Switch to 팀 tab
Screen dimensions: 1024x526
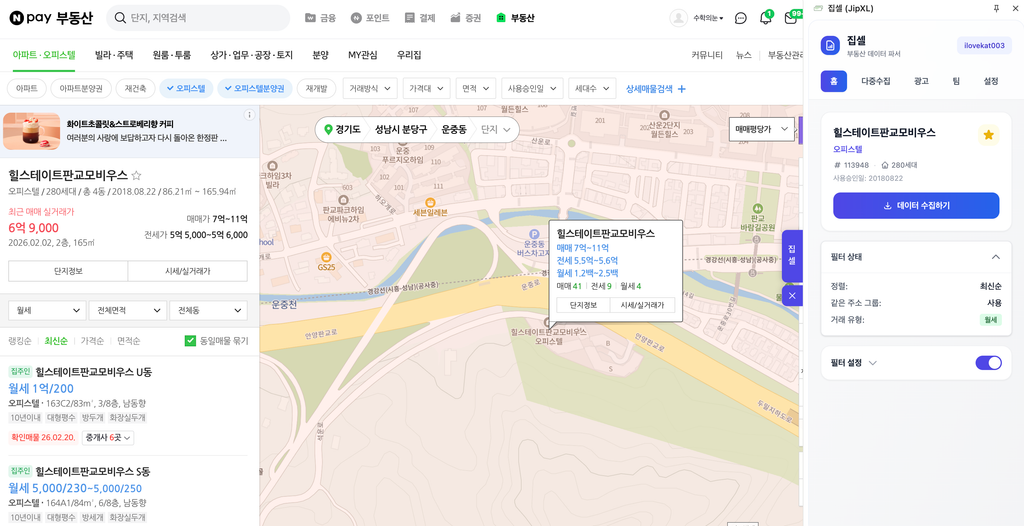point(956,81)
